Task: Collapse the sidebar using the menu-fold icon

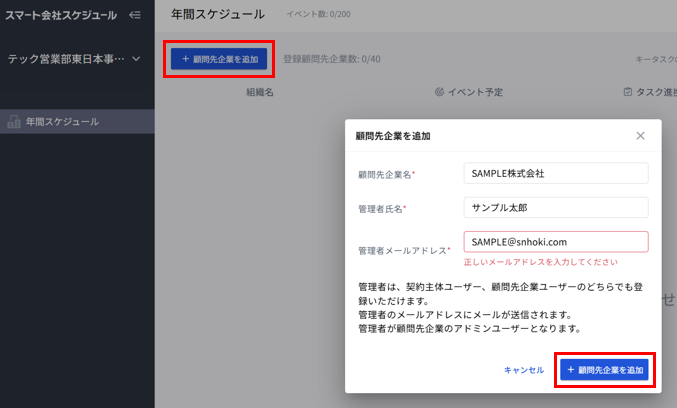Action: click(135, 15)
